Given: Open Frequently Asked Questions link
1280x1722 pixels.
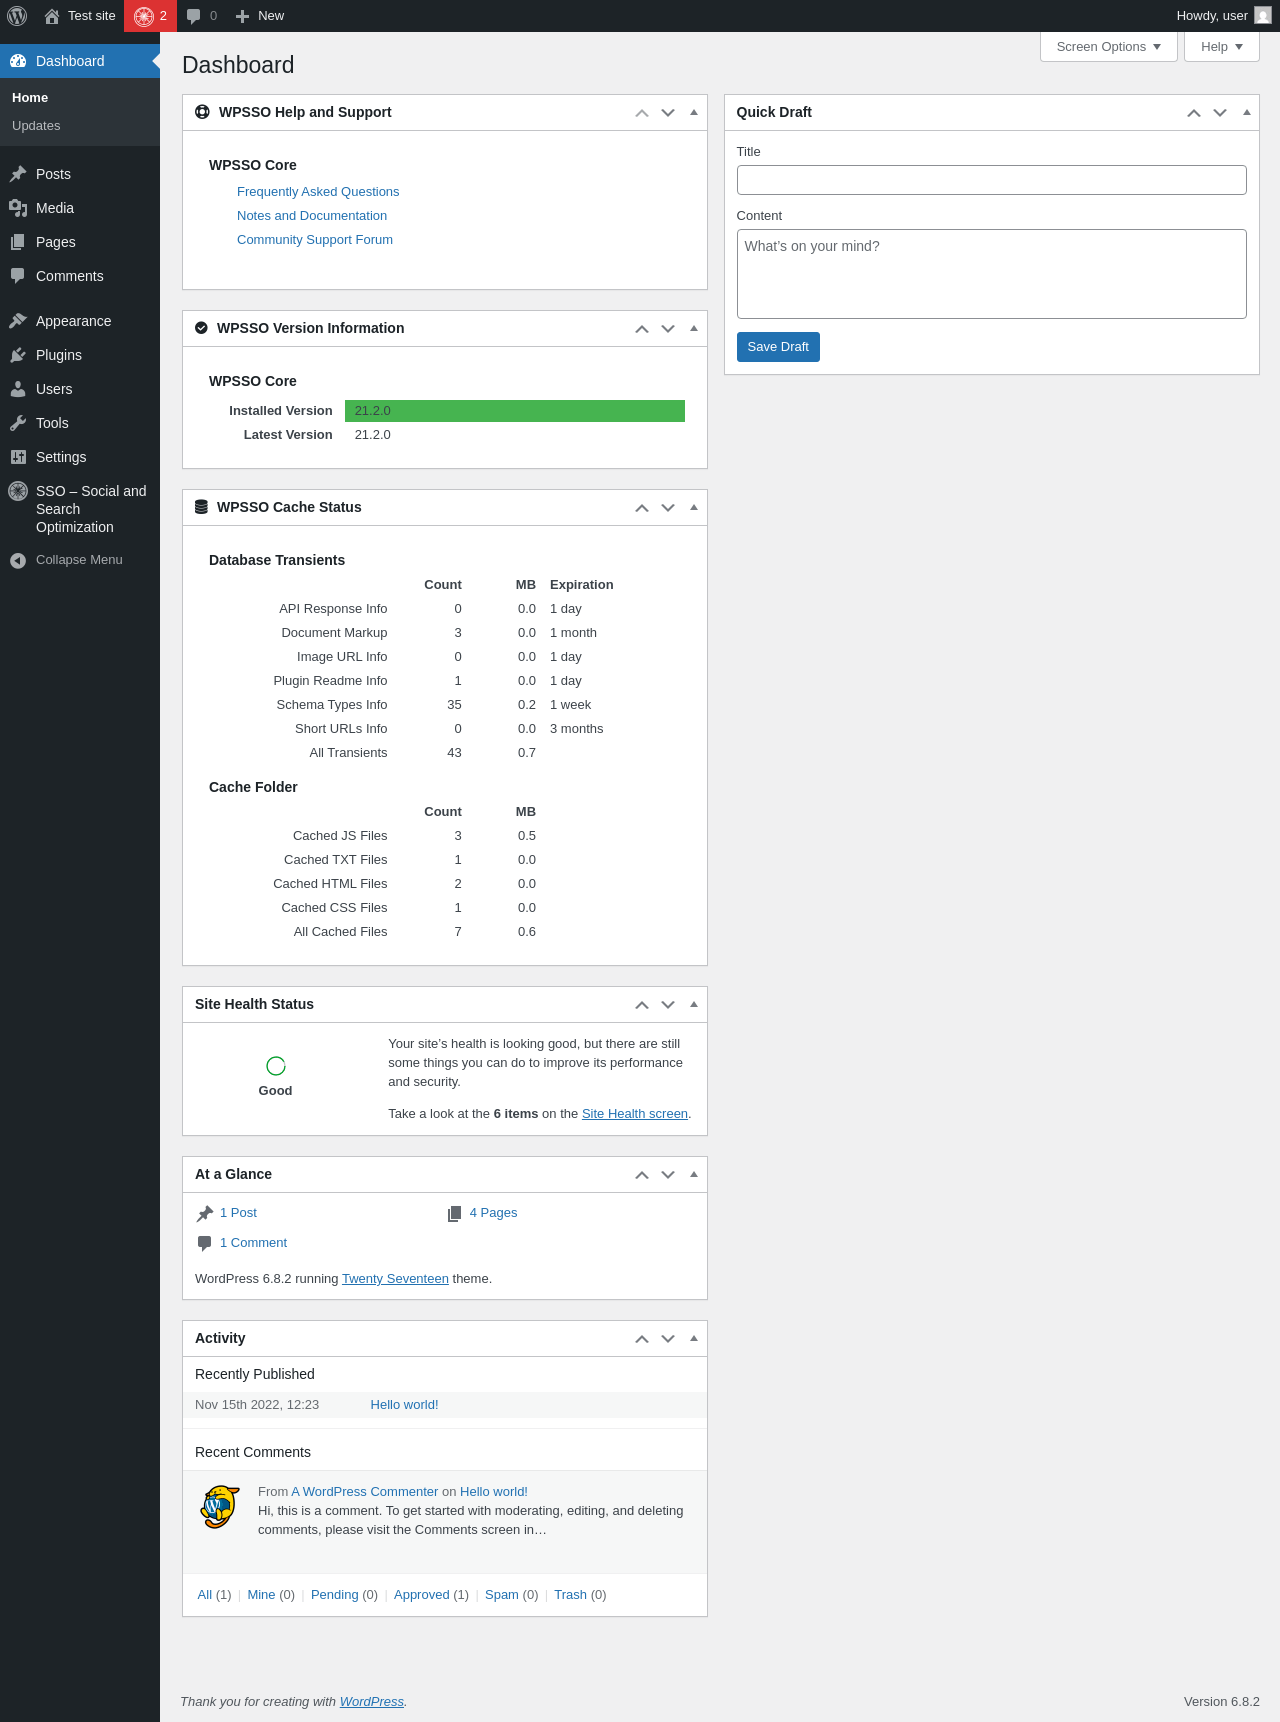Looking at the screenshot, I should (x=318, y=192).
